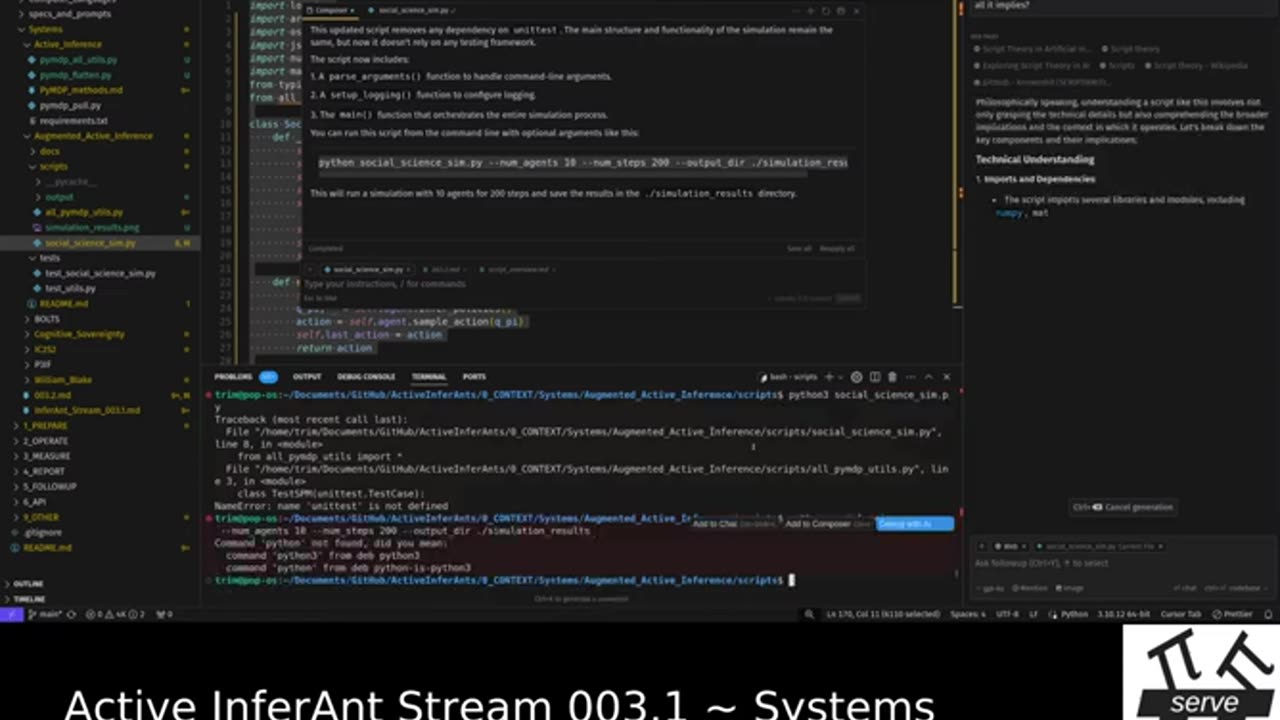Open the terminal launch profile dropdown

coord(841,377)
